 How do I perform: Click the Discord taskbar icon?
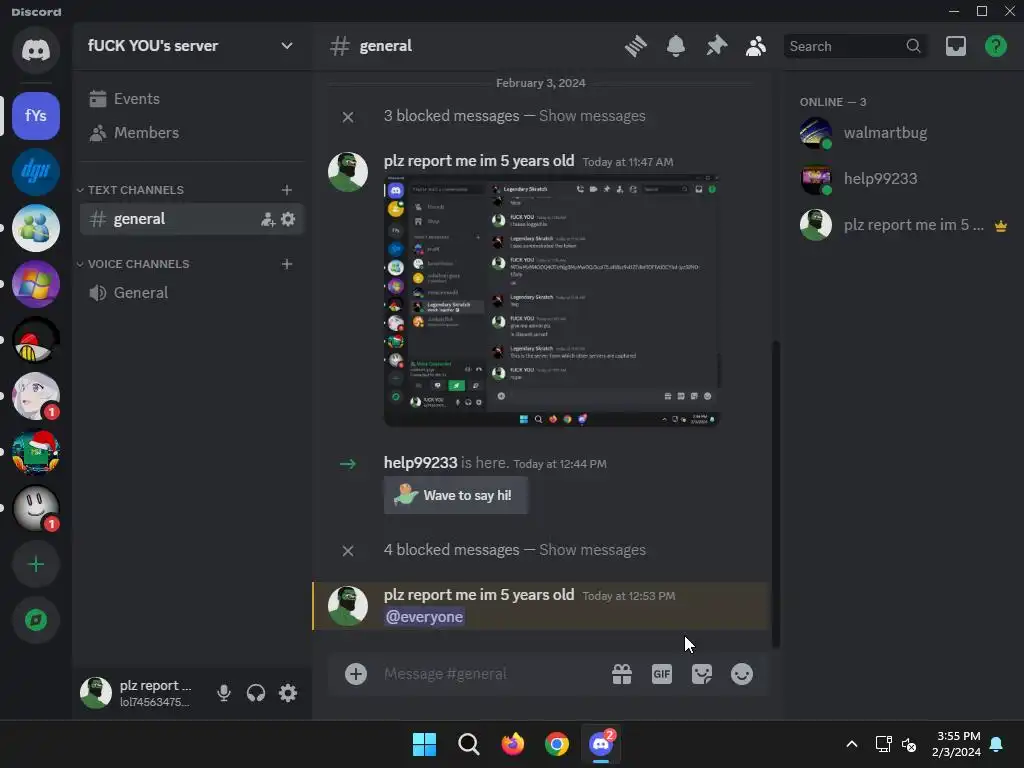(x=601, y=744)
